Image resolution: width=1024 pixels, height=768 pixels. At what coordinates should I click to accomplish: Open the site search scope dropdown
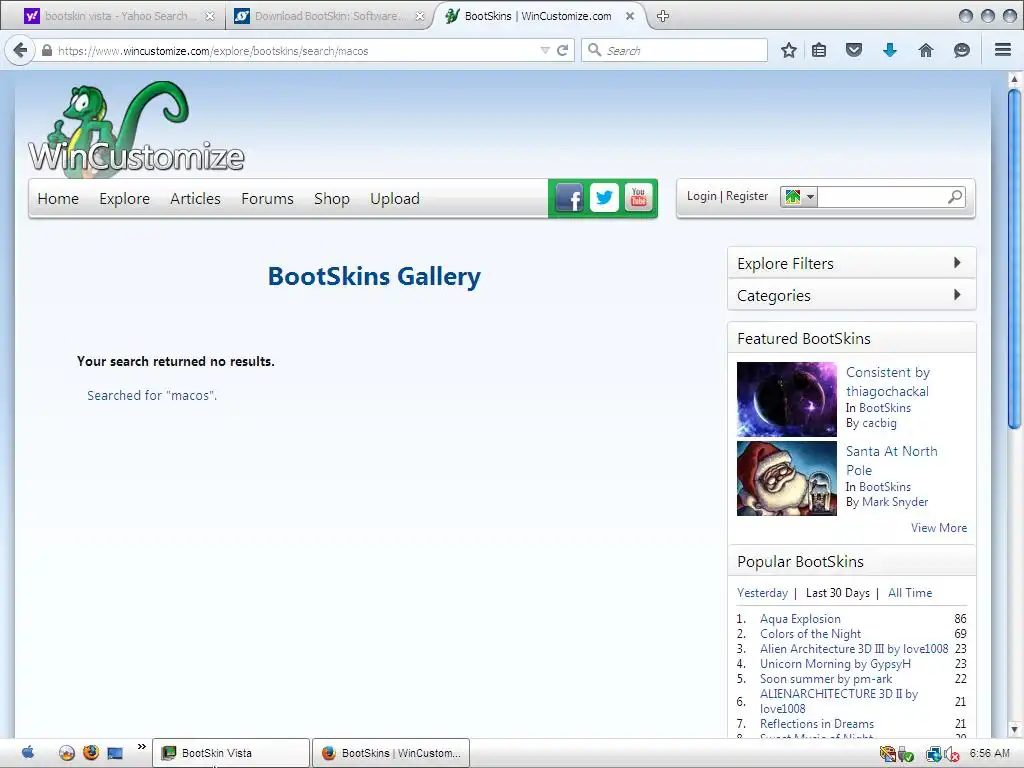coord(799,197)
